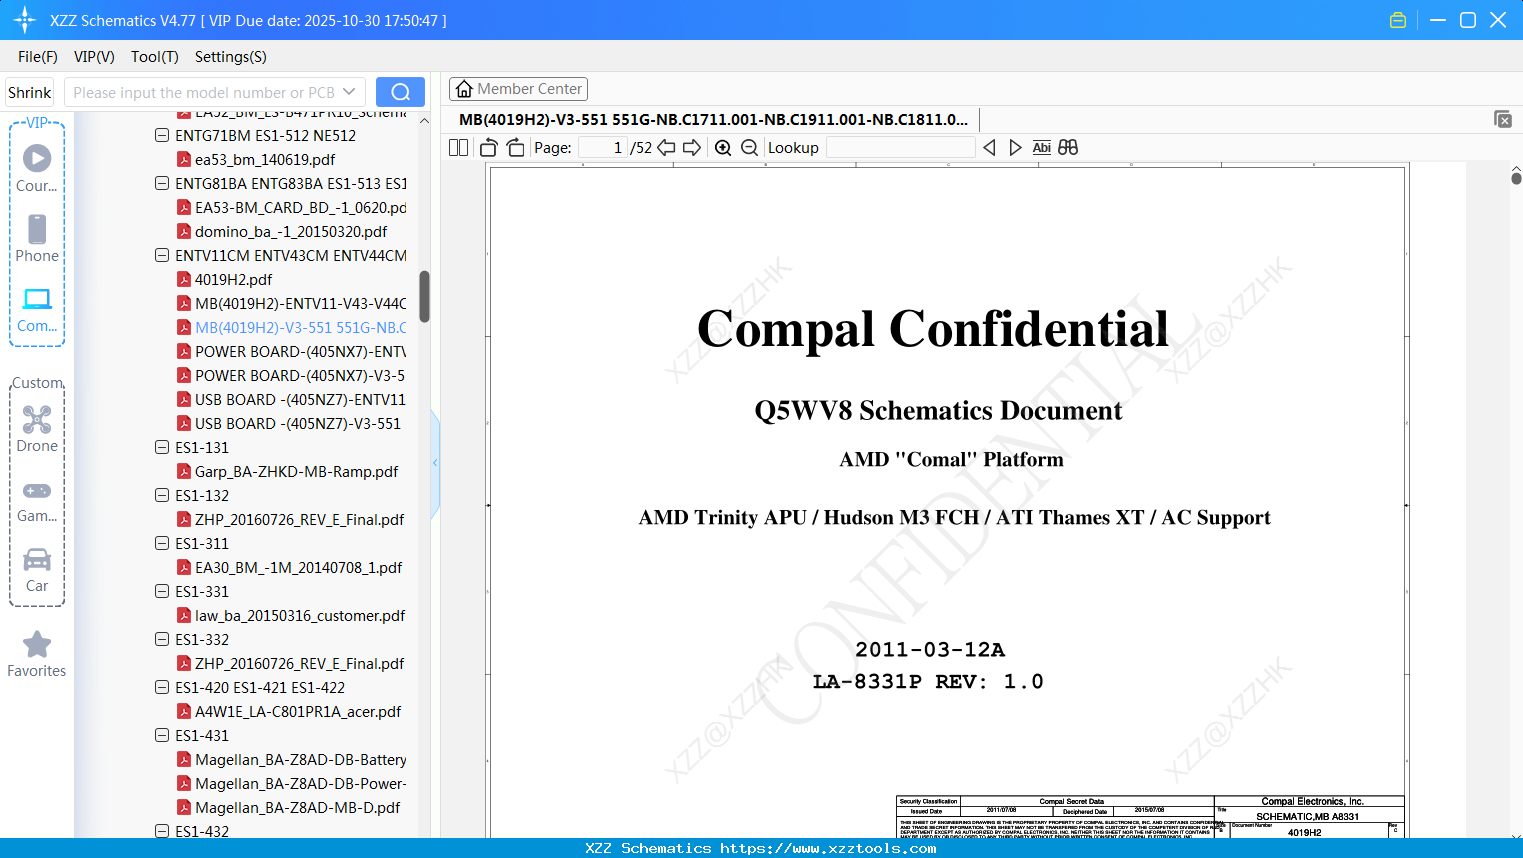1523x858 pixels.
Task: Click the Lookup text field
Action: 900,148
